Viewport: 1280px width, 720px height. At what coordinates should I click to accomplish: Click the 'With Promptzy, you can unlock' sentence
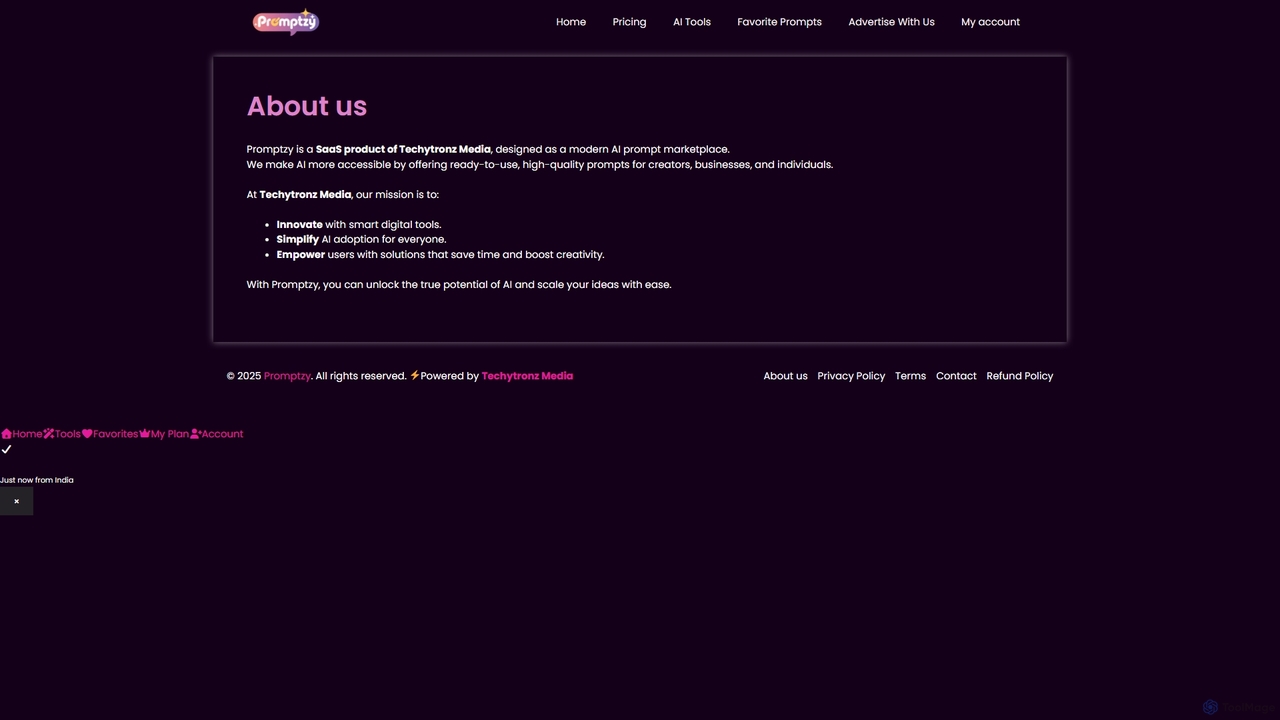point(459,285)
